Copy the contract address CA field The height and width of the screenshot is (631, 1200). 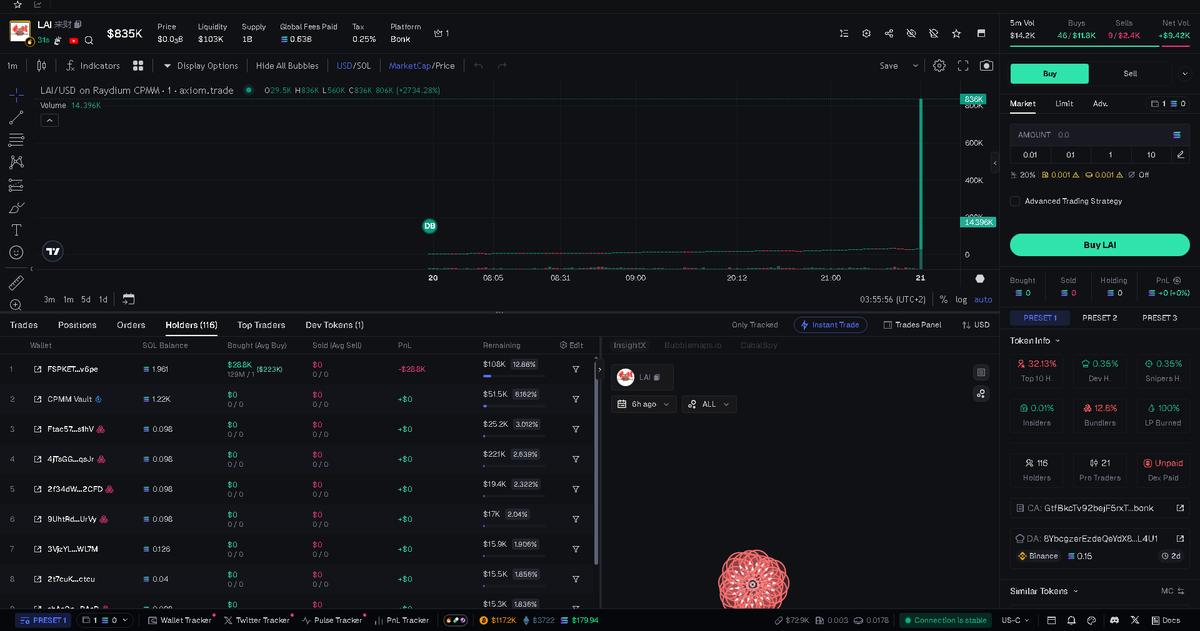coord(1099,508)
